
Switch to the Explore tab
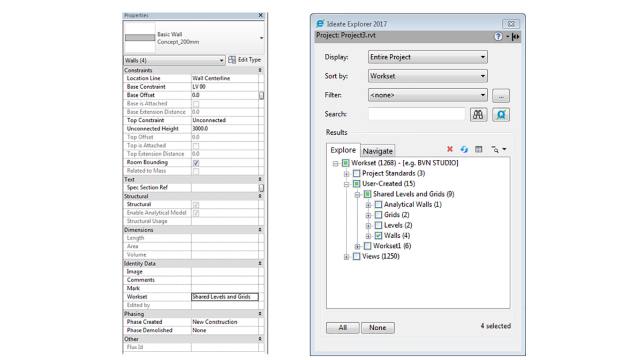[343, 150]
